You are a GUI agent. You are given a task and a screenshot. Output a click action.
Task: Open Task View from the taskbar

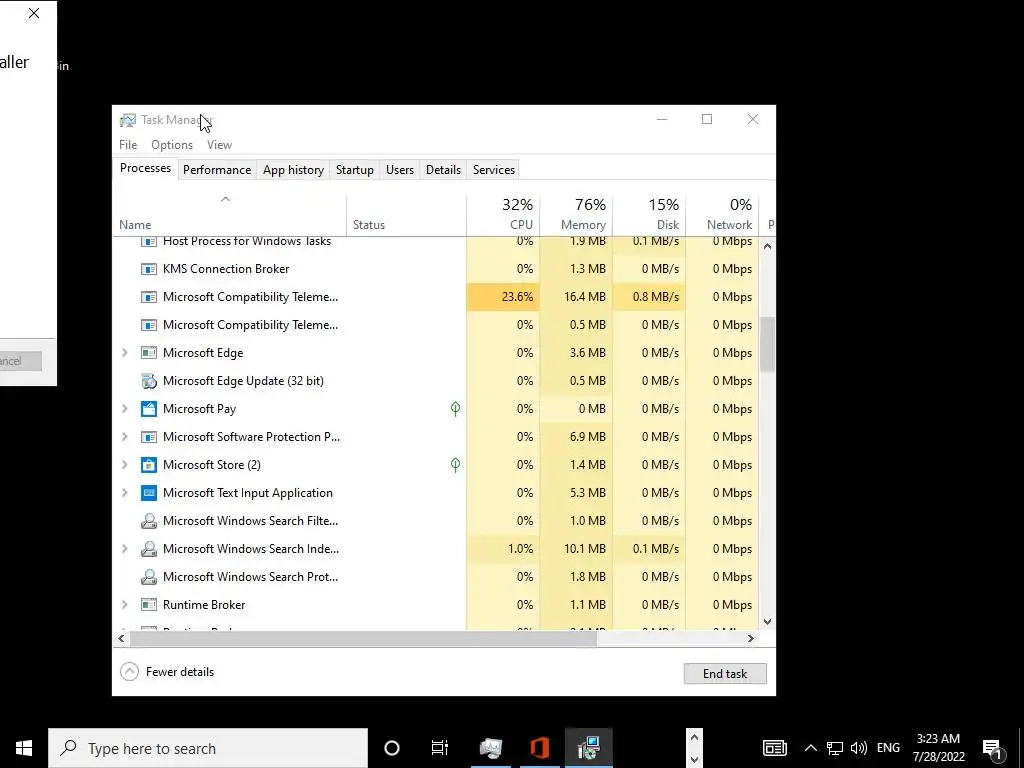click(440, 748)
